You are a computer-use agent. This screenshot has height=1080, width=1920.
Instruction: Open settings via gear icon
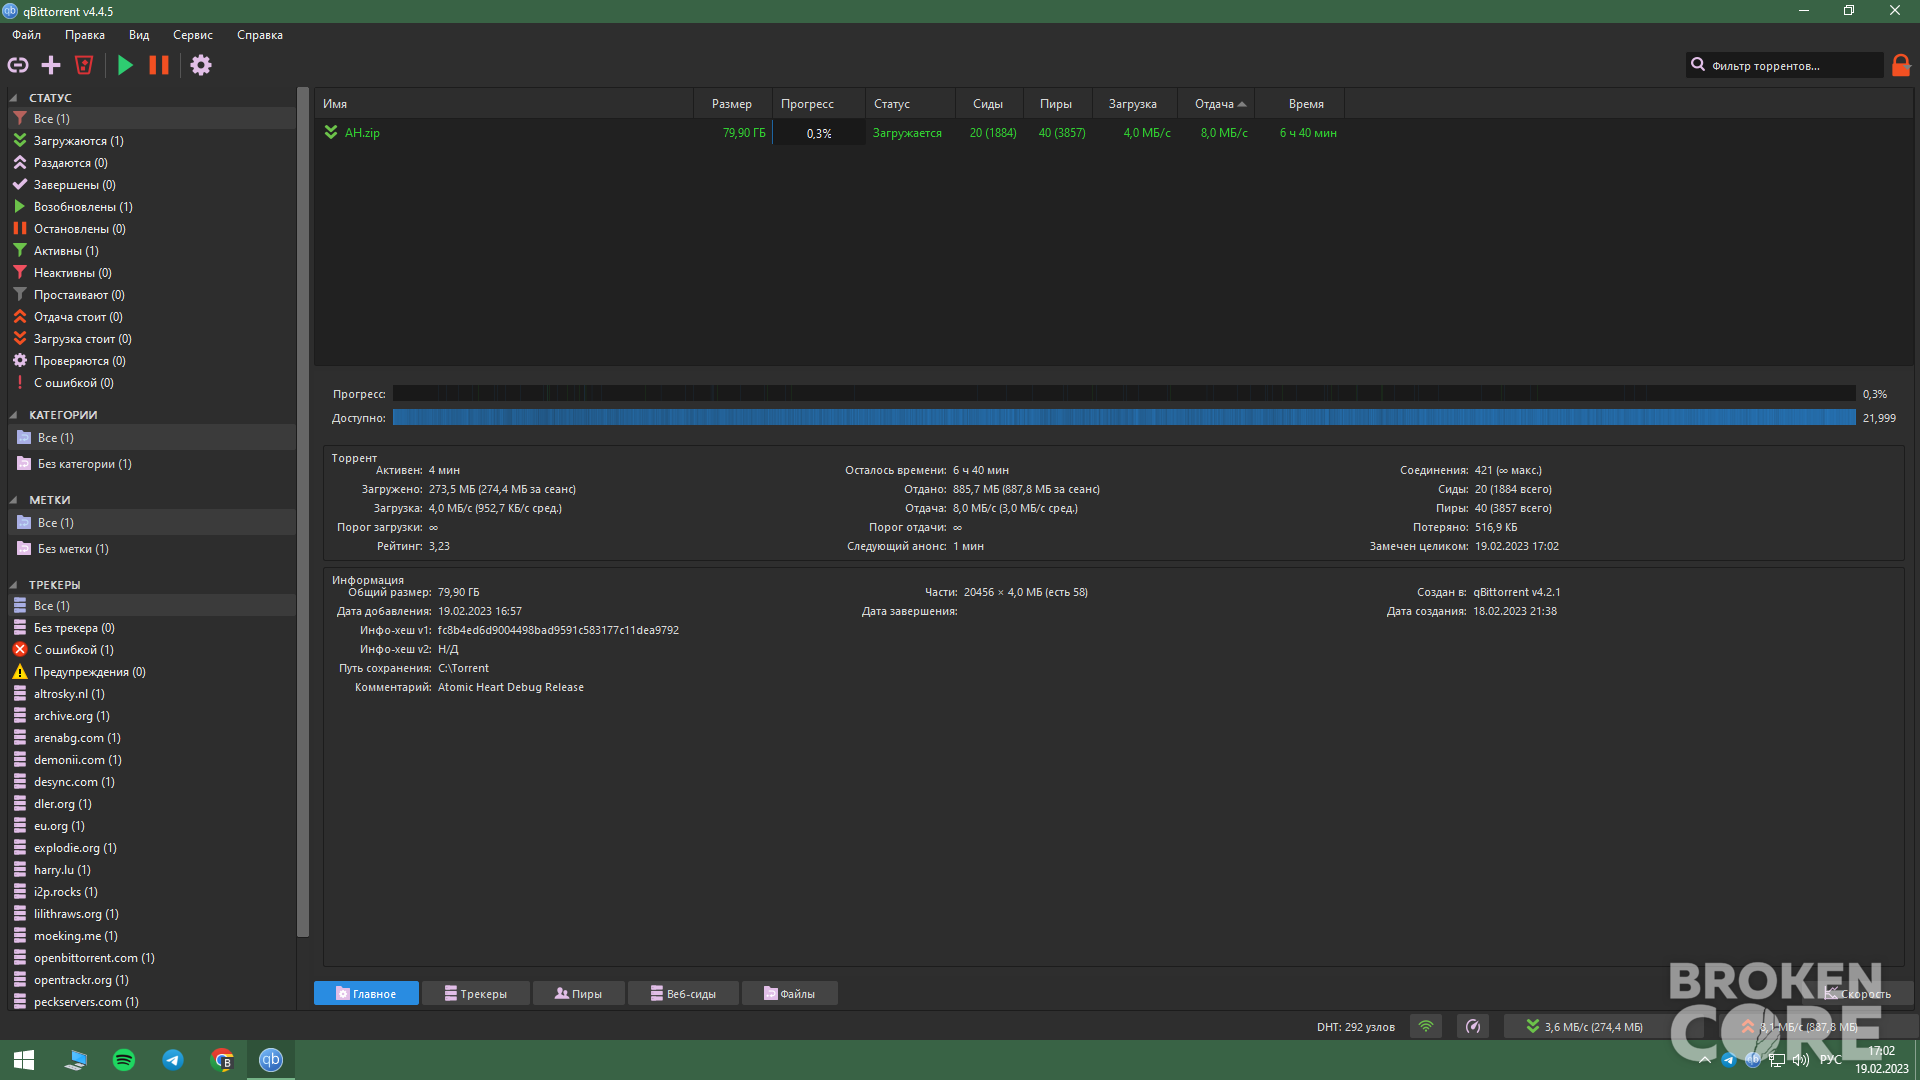coord(201,65)
